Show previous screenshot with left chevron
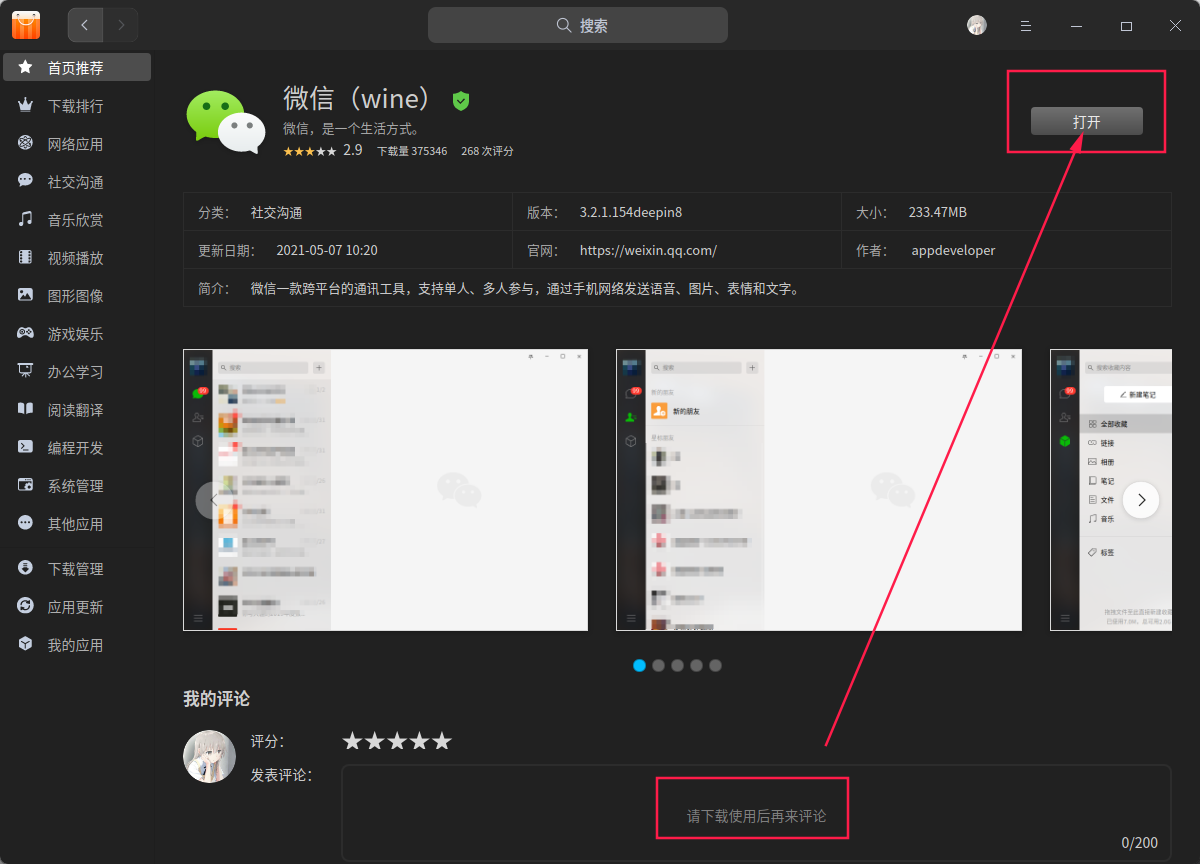Screen dimensions: 1200x864 [x=213, y=500]
